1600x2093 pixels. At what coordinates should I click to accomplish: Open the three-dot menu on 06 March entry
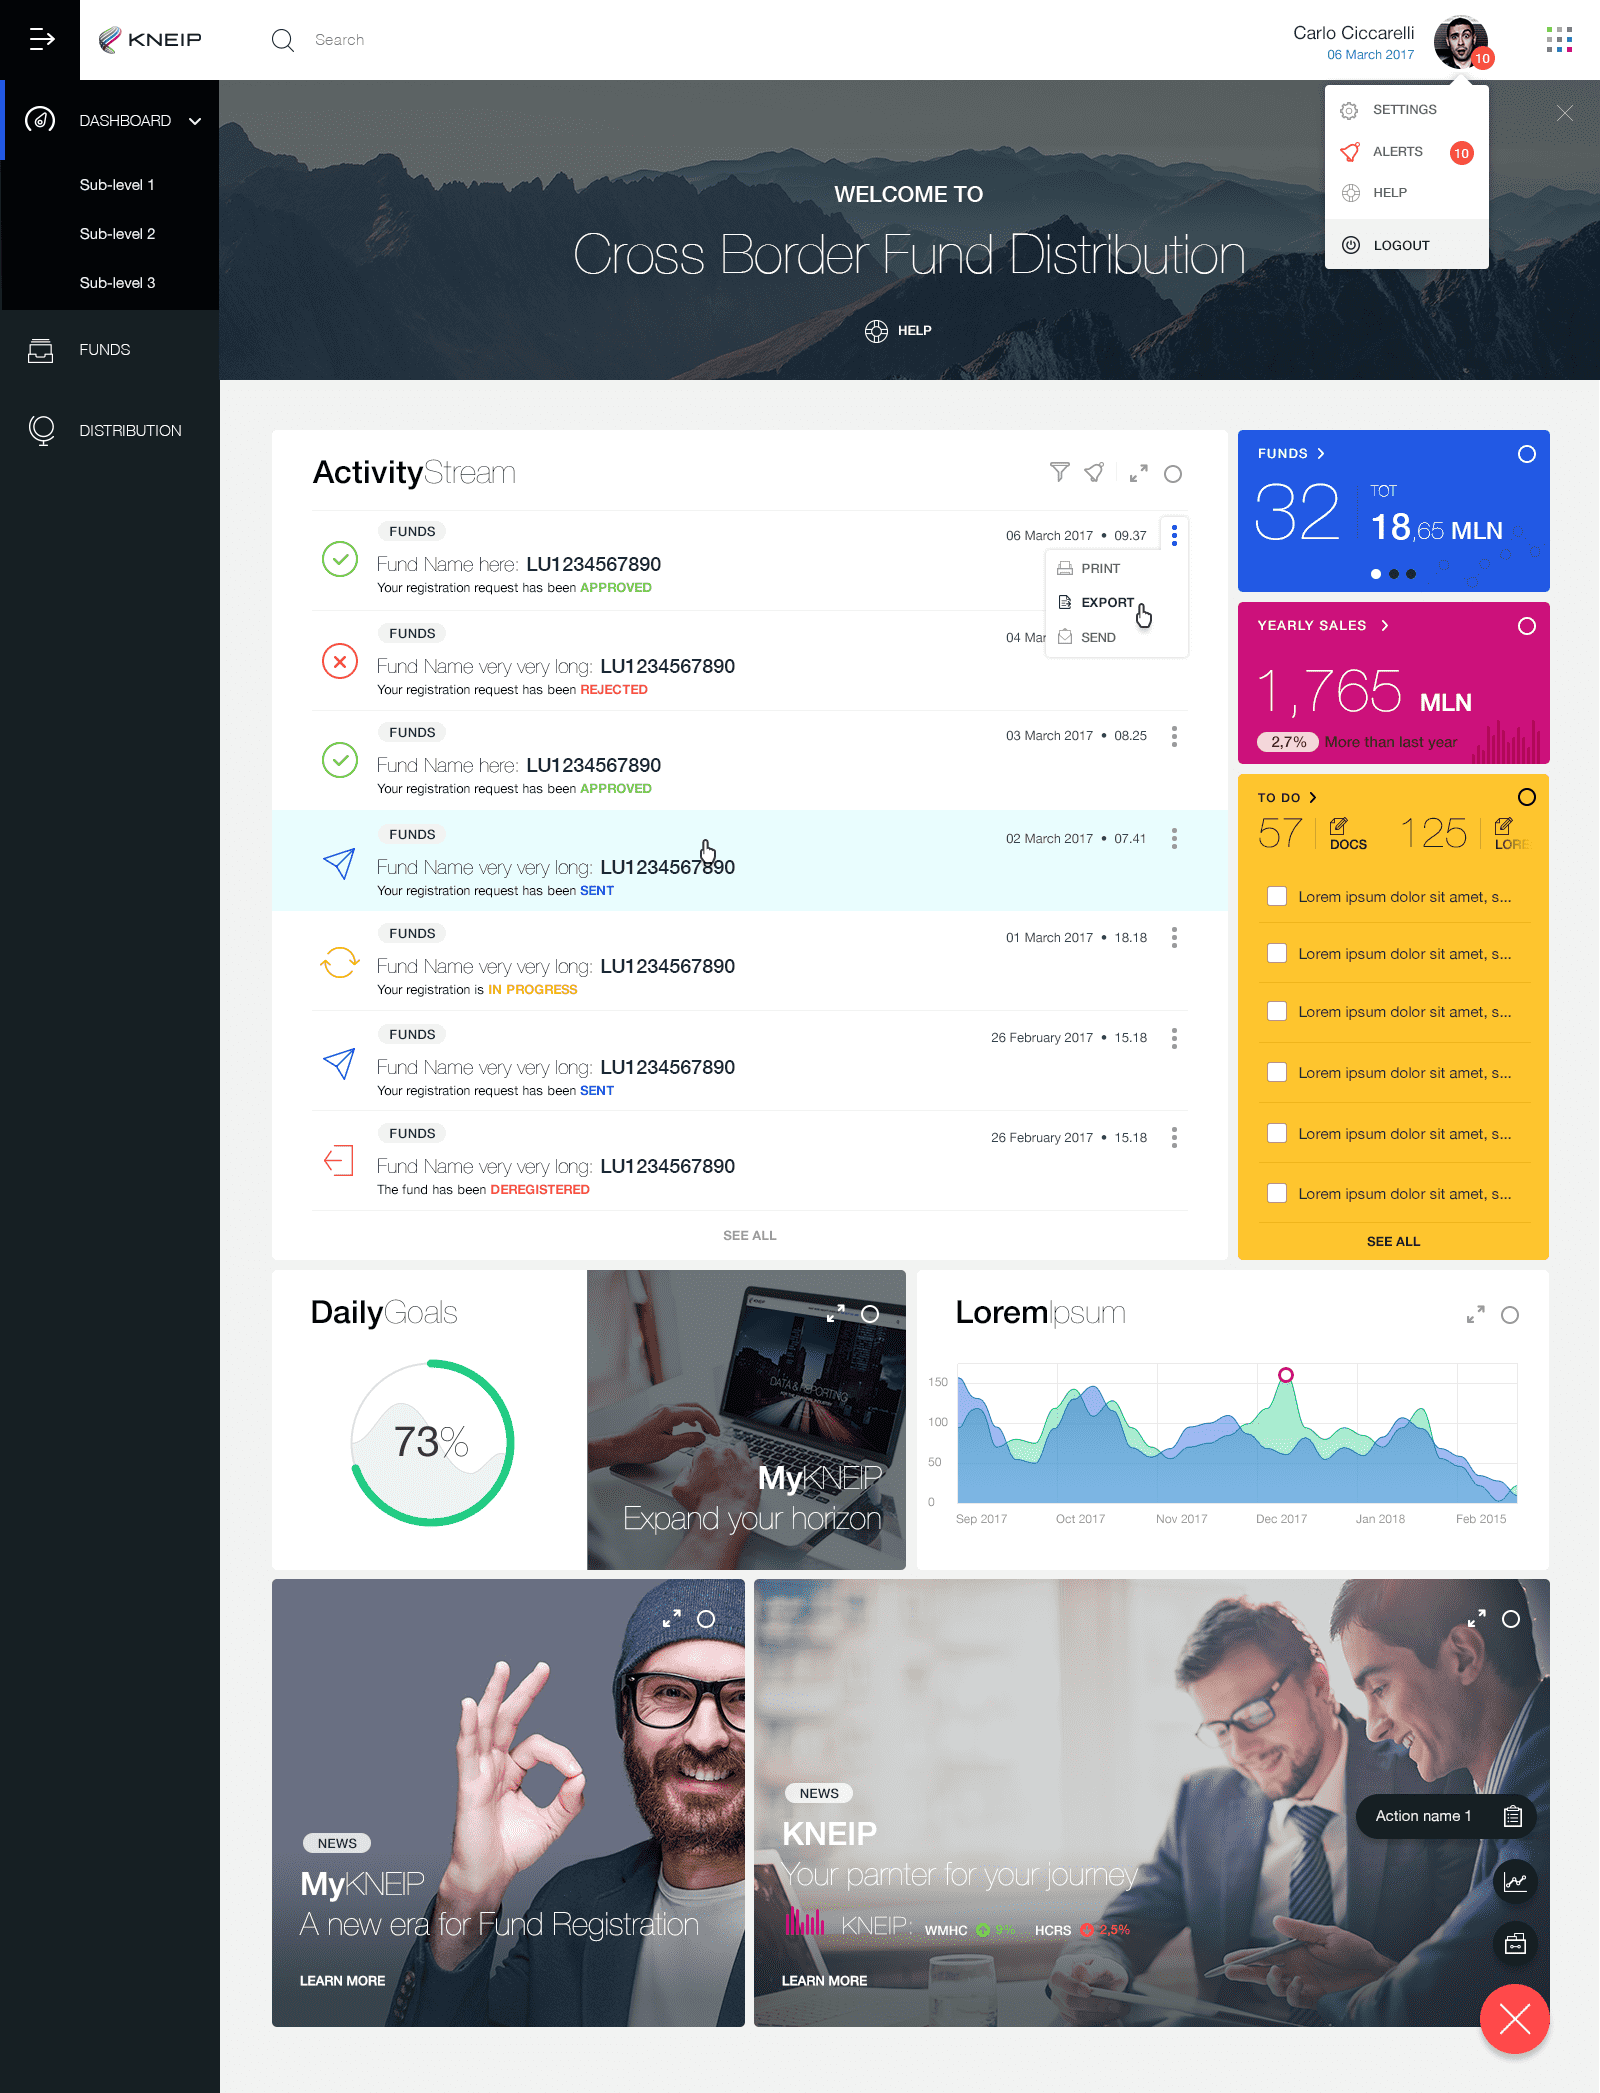pyautogui.click(x=1174, y=535)
